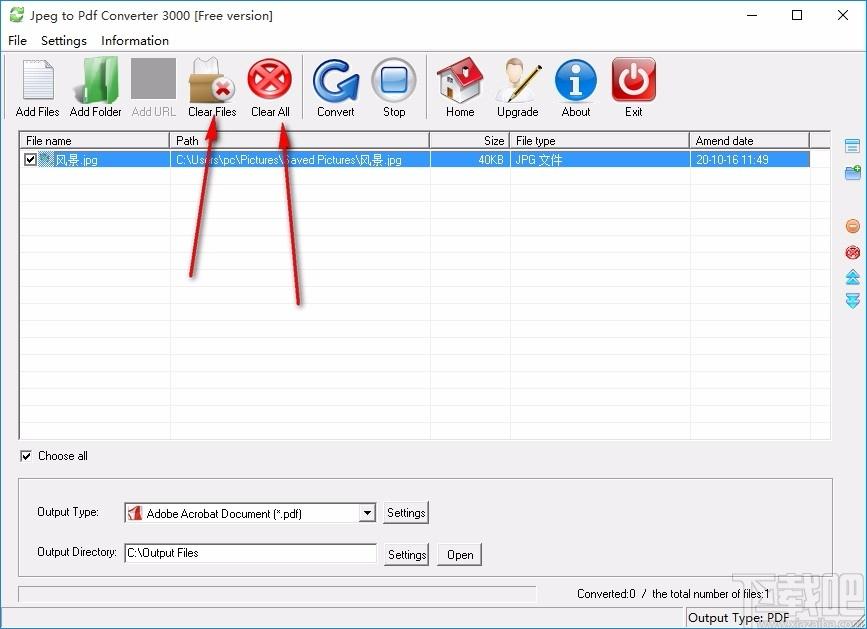This screenshot has width=867, height=629.
Task: Click Settings button beside Output Type
Action: [x=406, y=513]
